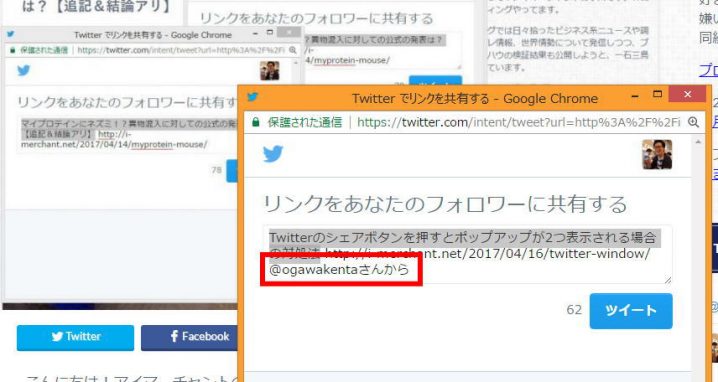Click the magnifier icon in back popup address bar

pyautogui.click(x=293, y=50)
